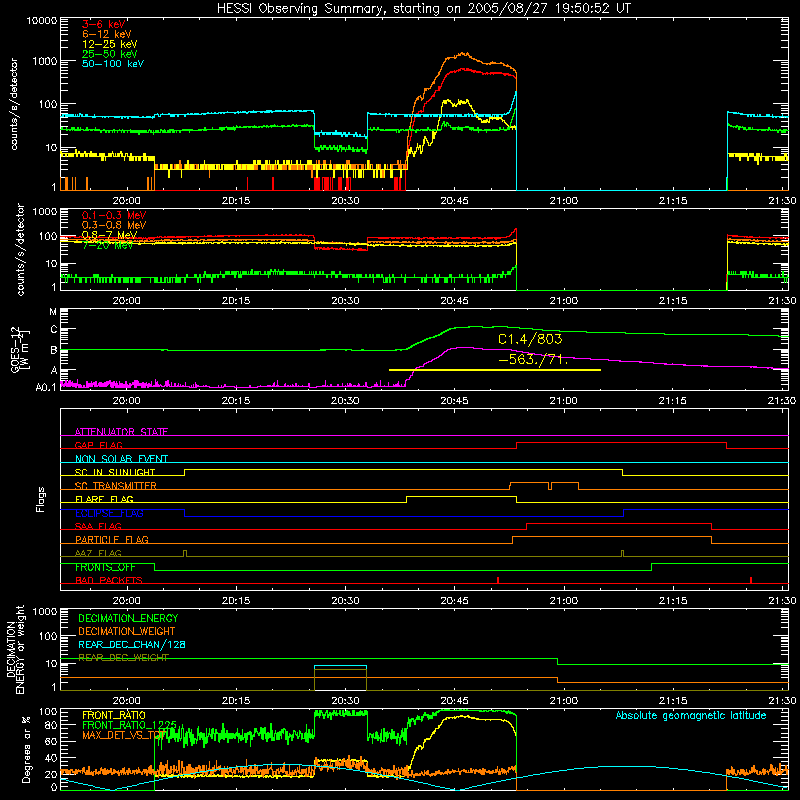Click the DECIMATION ENERGY or weight axis title
The image size is (800, 800).
15,649
